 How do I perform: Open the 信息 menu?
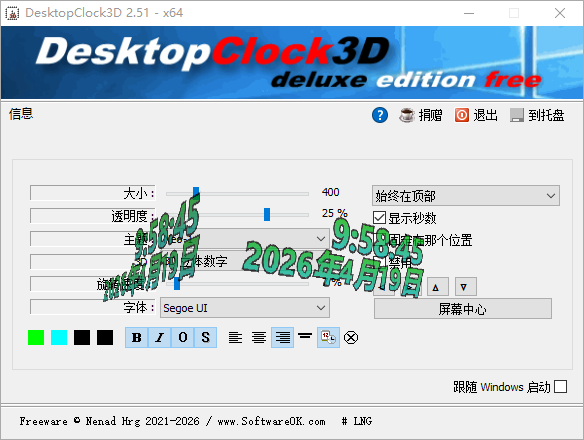(21, 114)
